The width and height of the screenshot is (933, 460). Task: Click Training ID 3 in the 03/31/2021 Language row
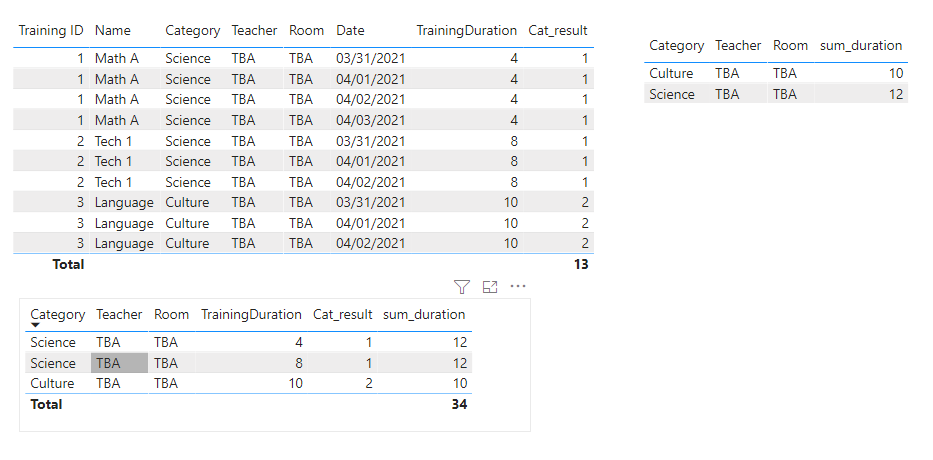click(x=80, y=202)
